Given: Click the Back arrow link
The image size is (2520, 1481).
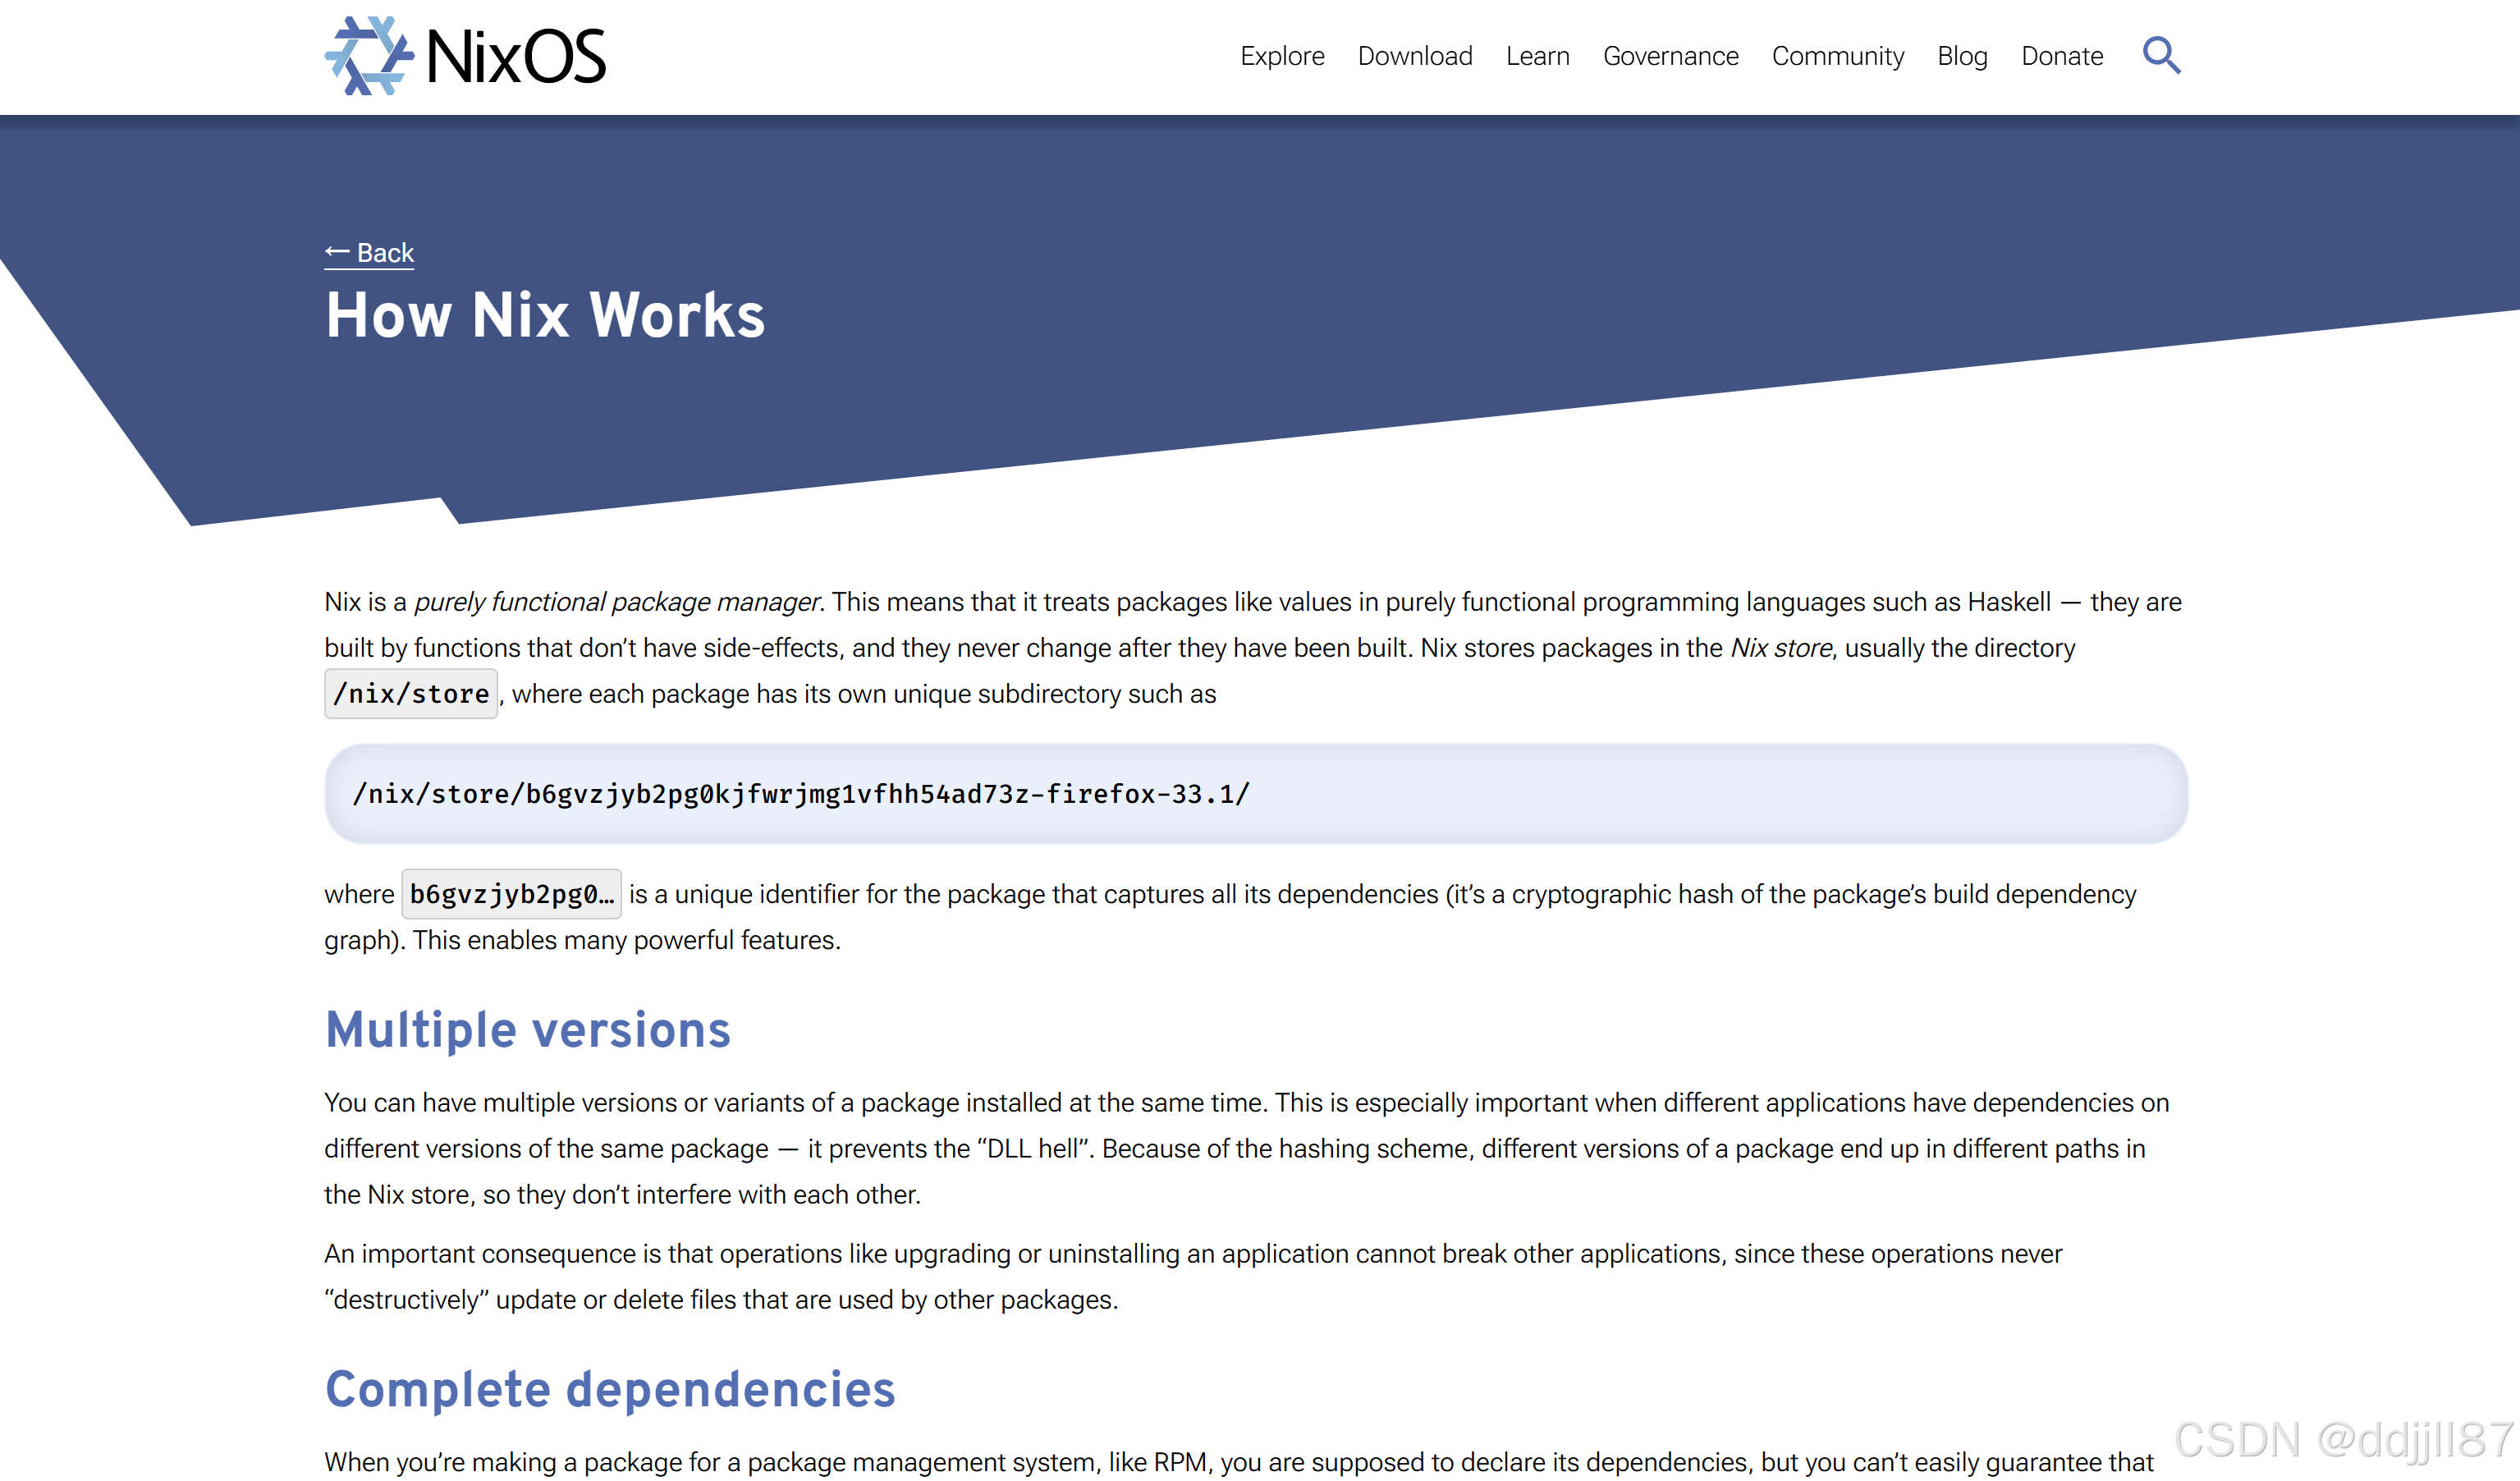Looking at the screenshot, I should (x=369, y=253).
